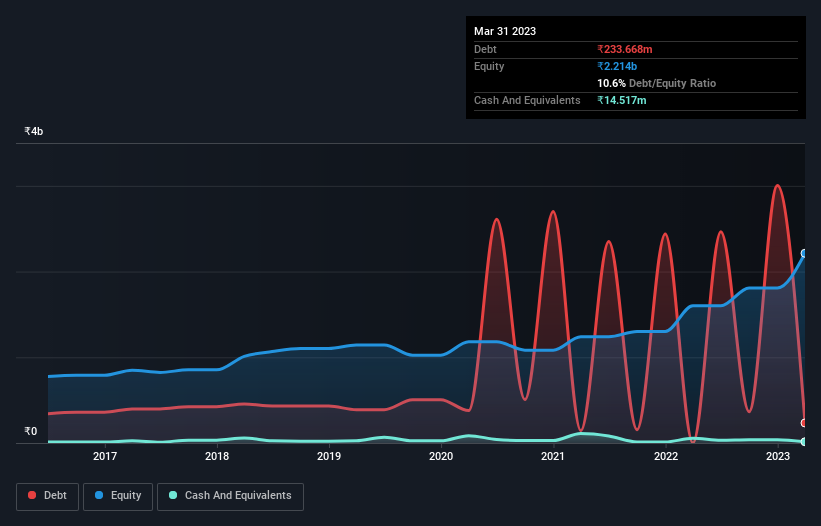Click the 2021 x-axis label
The height and width of the screenshot is (526, 821).
(553, 456)
